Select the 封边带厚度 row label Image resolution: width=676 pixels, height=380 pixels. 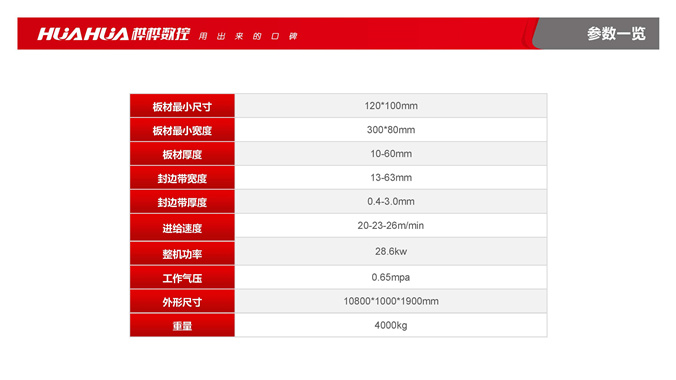[182, 201]
